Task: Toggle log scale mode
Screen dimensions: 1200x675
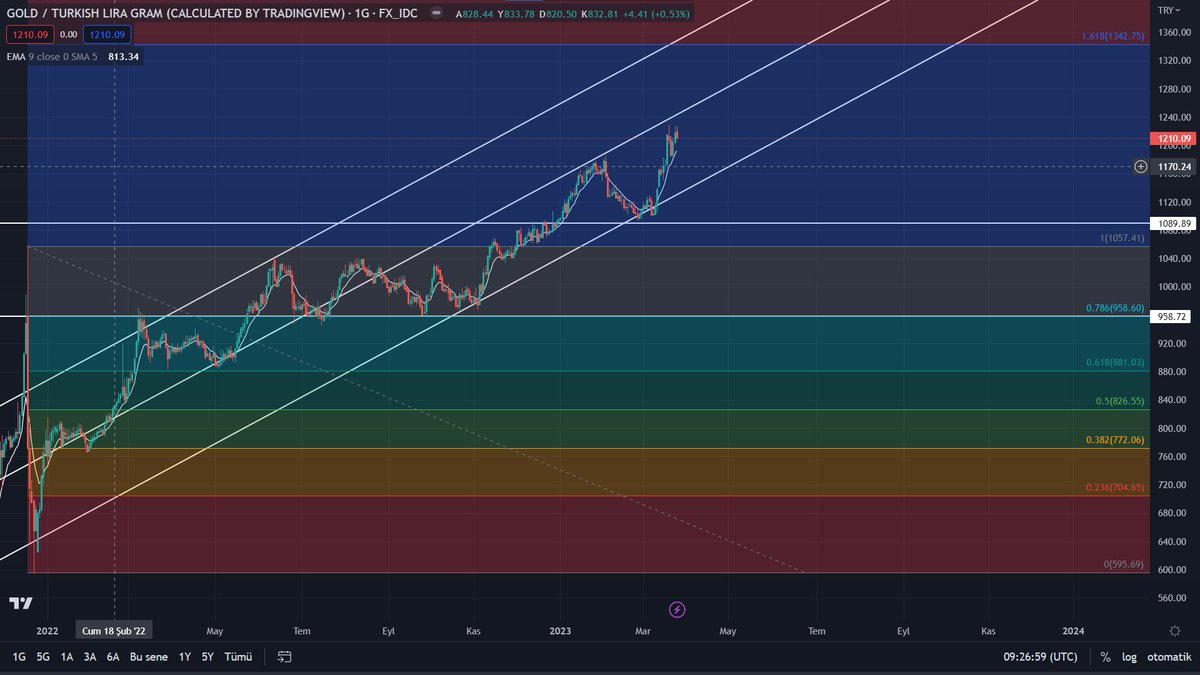Action: click(x=1128, y=657)
